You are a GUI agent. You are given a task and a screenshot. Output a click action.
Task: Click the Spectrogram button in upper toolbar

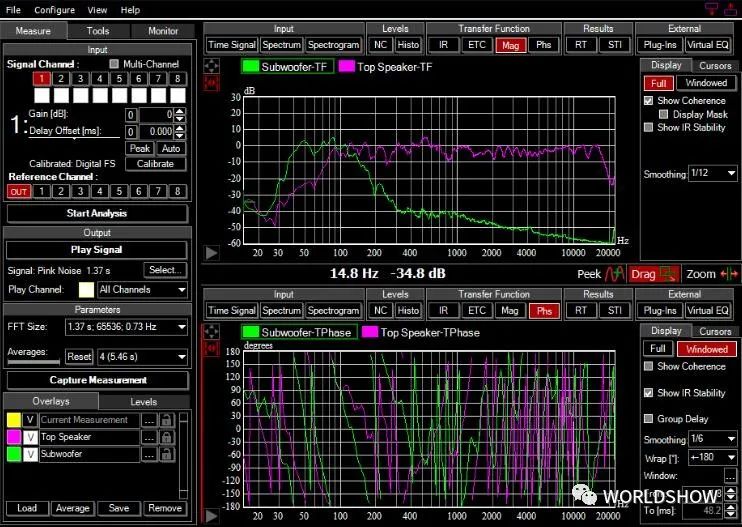[x=334, y=45]
